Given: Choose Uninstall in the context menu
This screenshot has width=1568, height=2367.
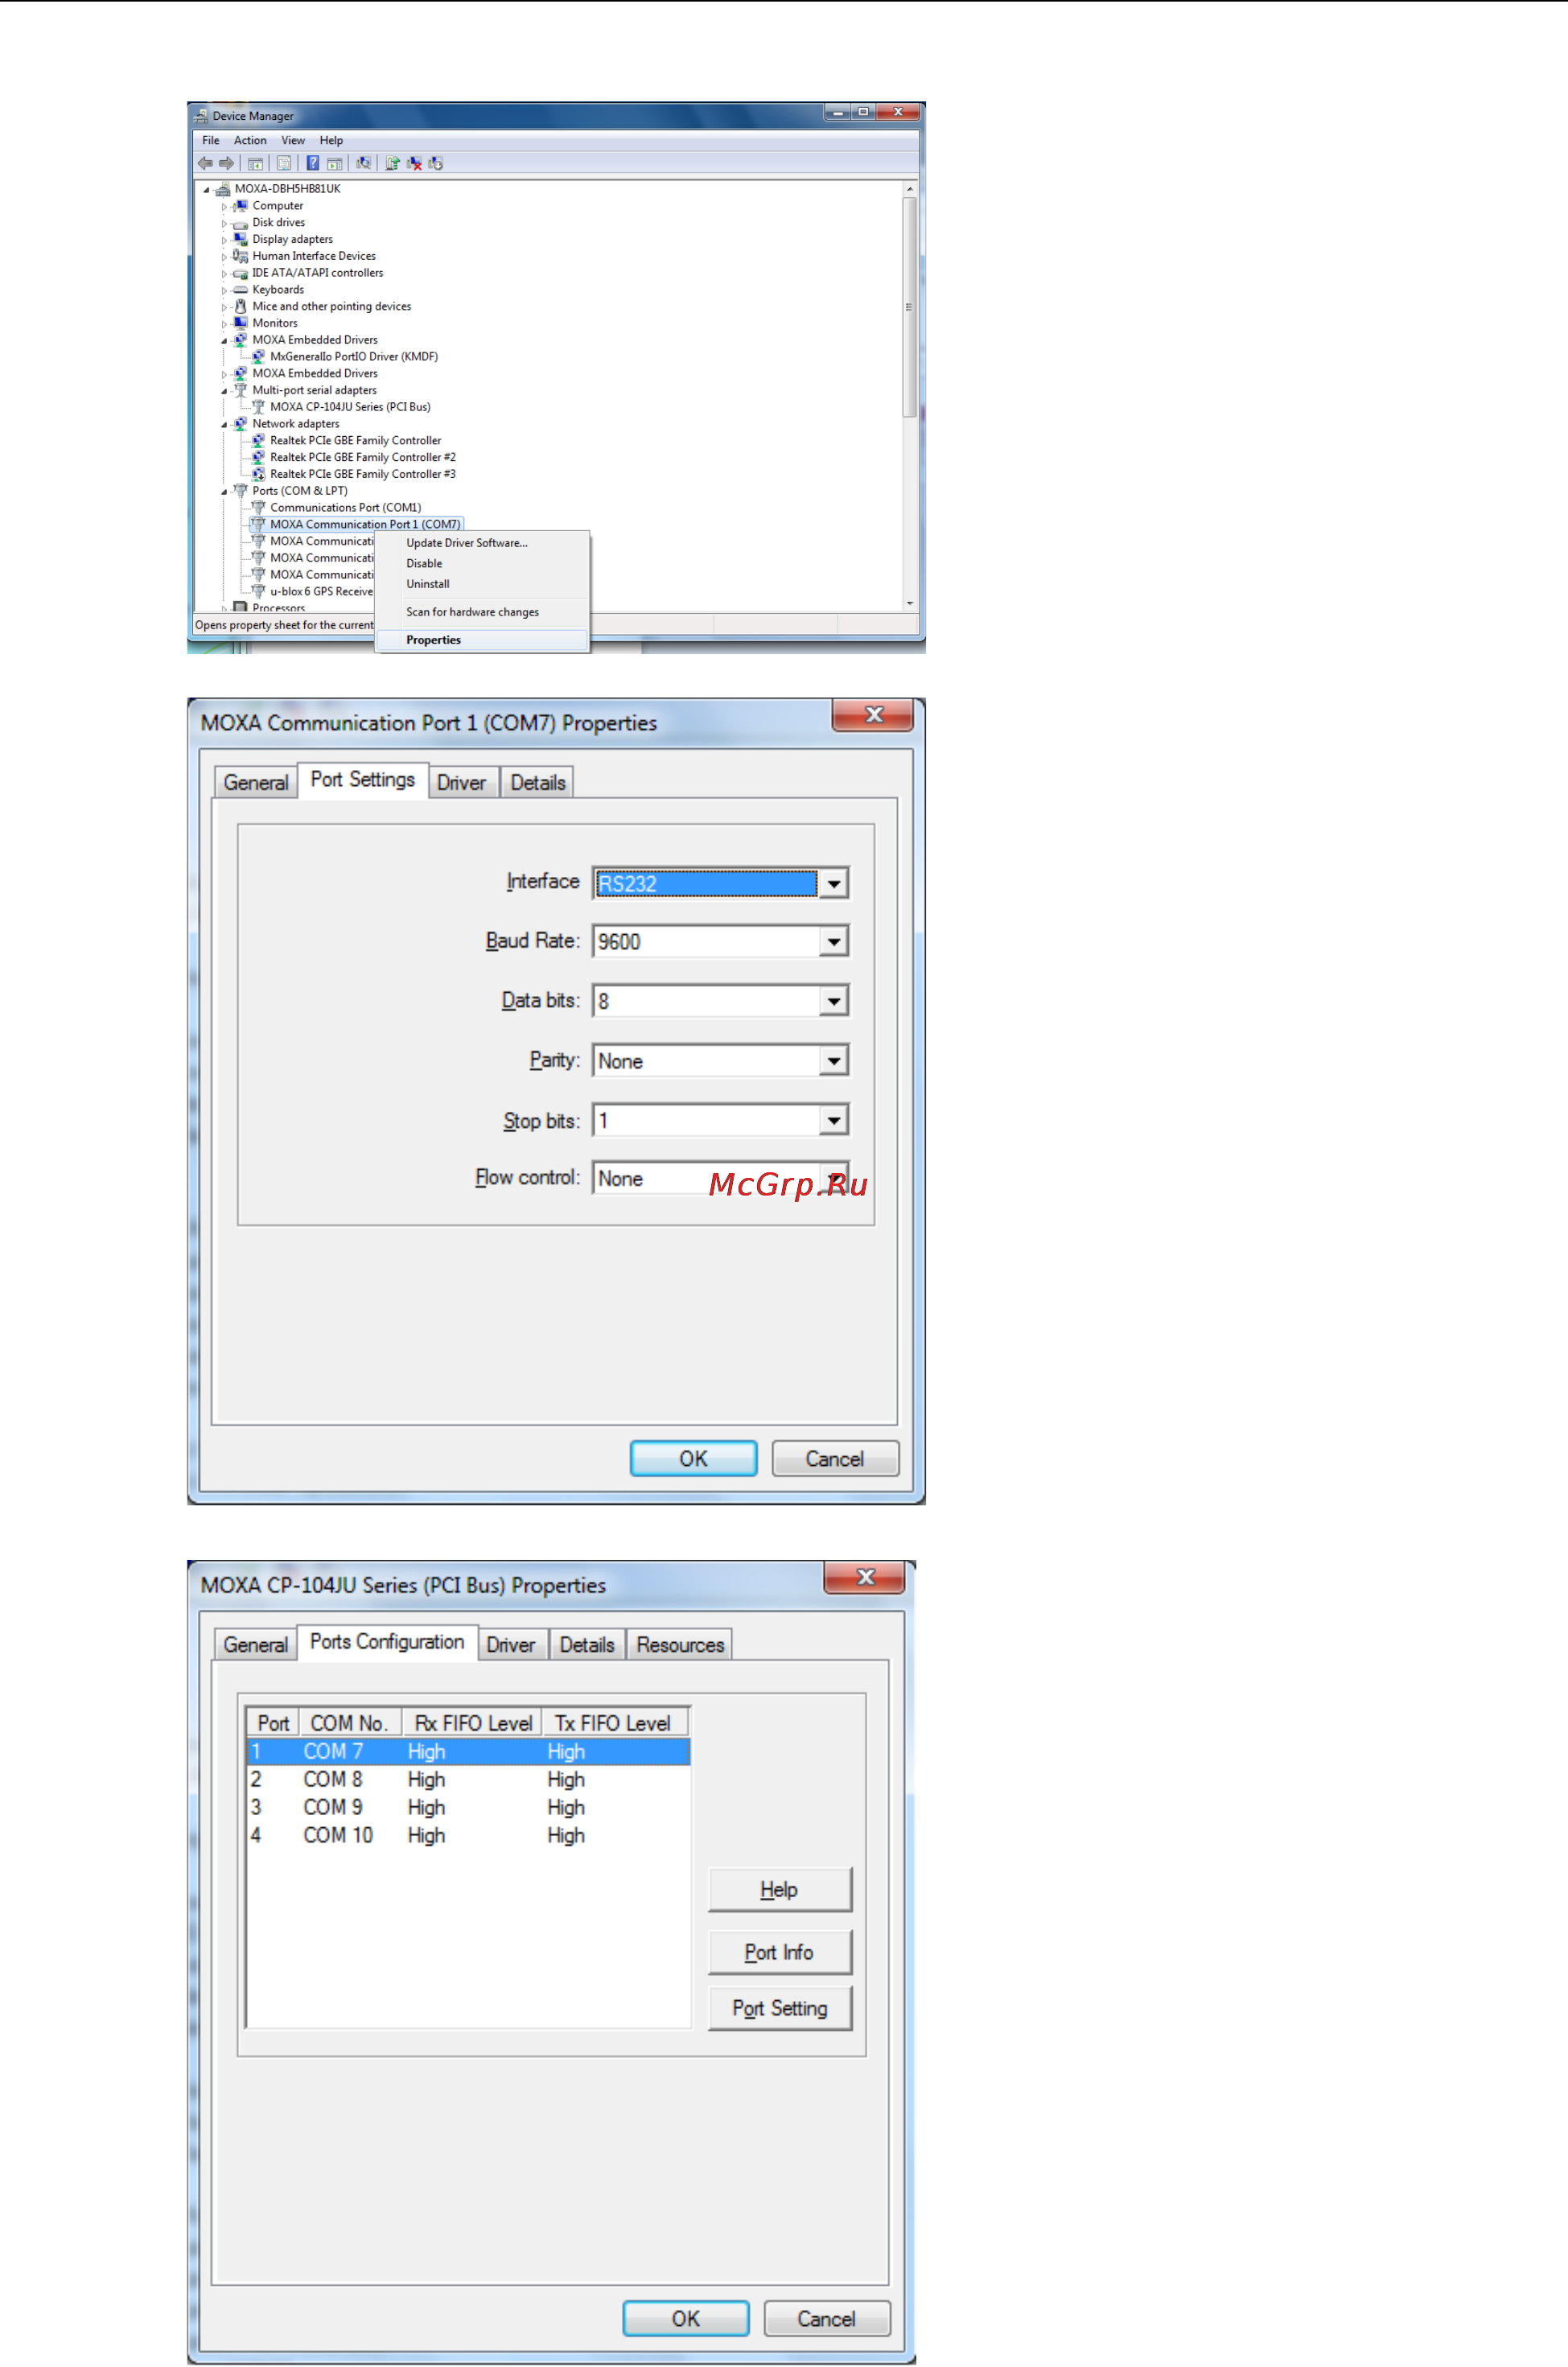Looking at the screenshot, I should pos(482,584).
